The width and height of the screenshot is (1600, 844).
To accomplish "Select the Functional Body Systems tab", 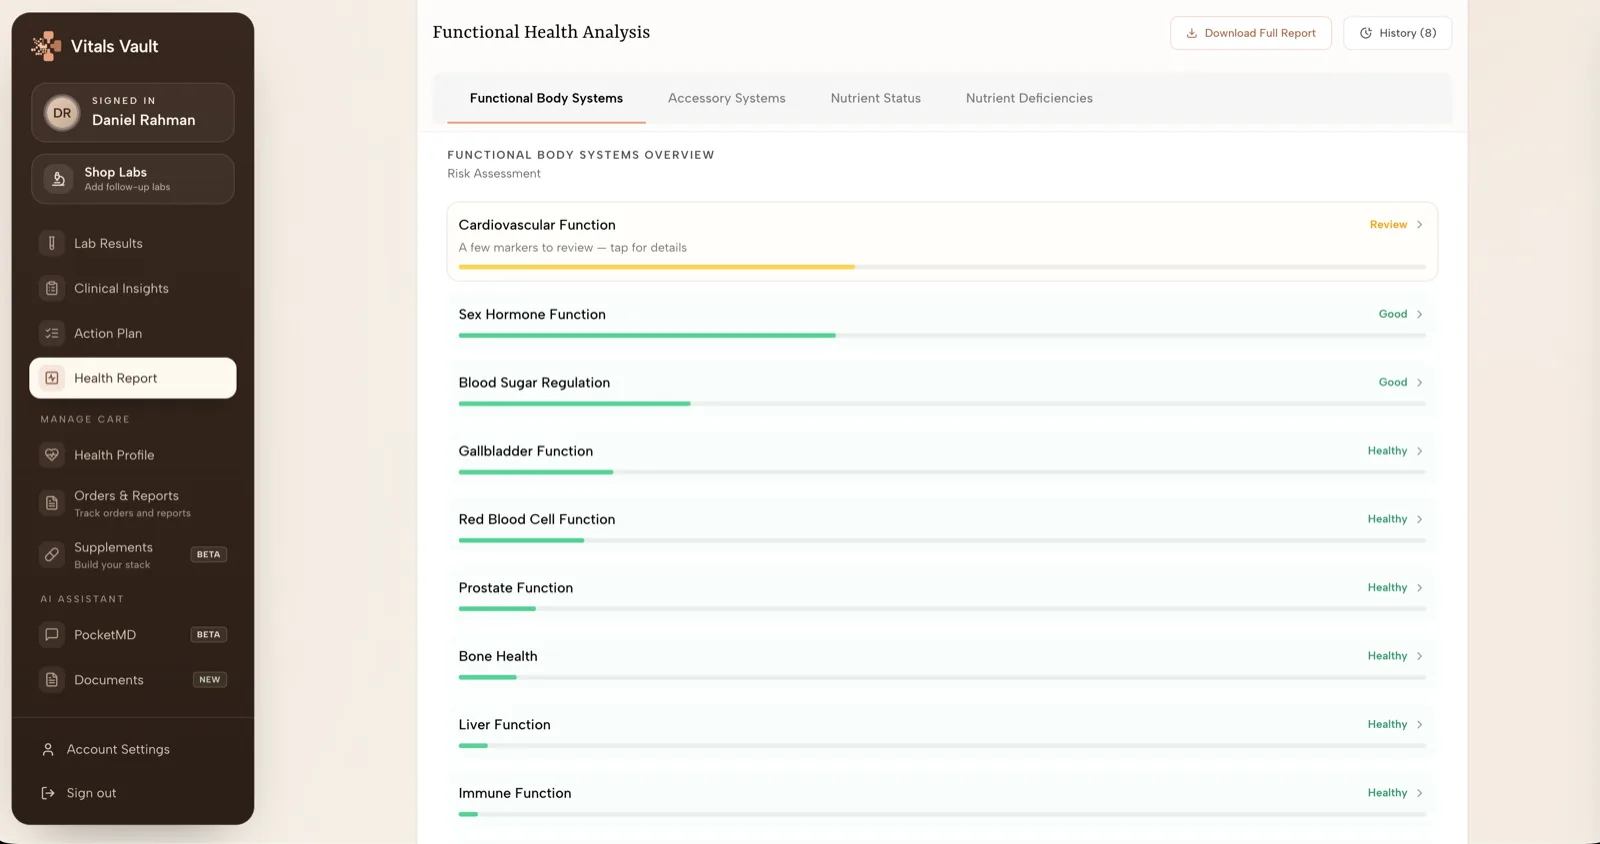I will [x=546, y=98].
